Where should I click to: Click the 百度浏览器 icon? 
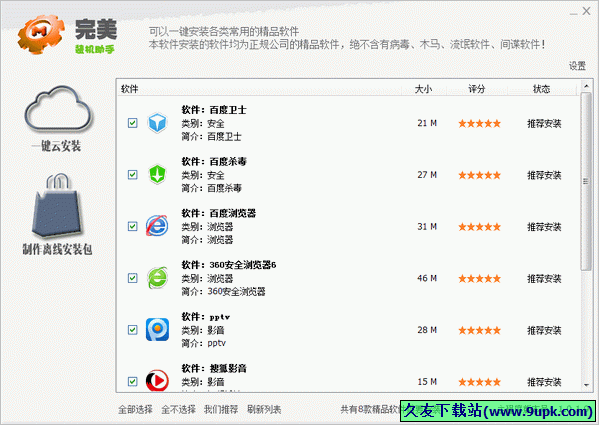[x=157, y=226]
